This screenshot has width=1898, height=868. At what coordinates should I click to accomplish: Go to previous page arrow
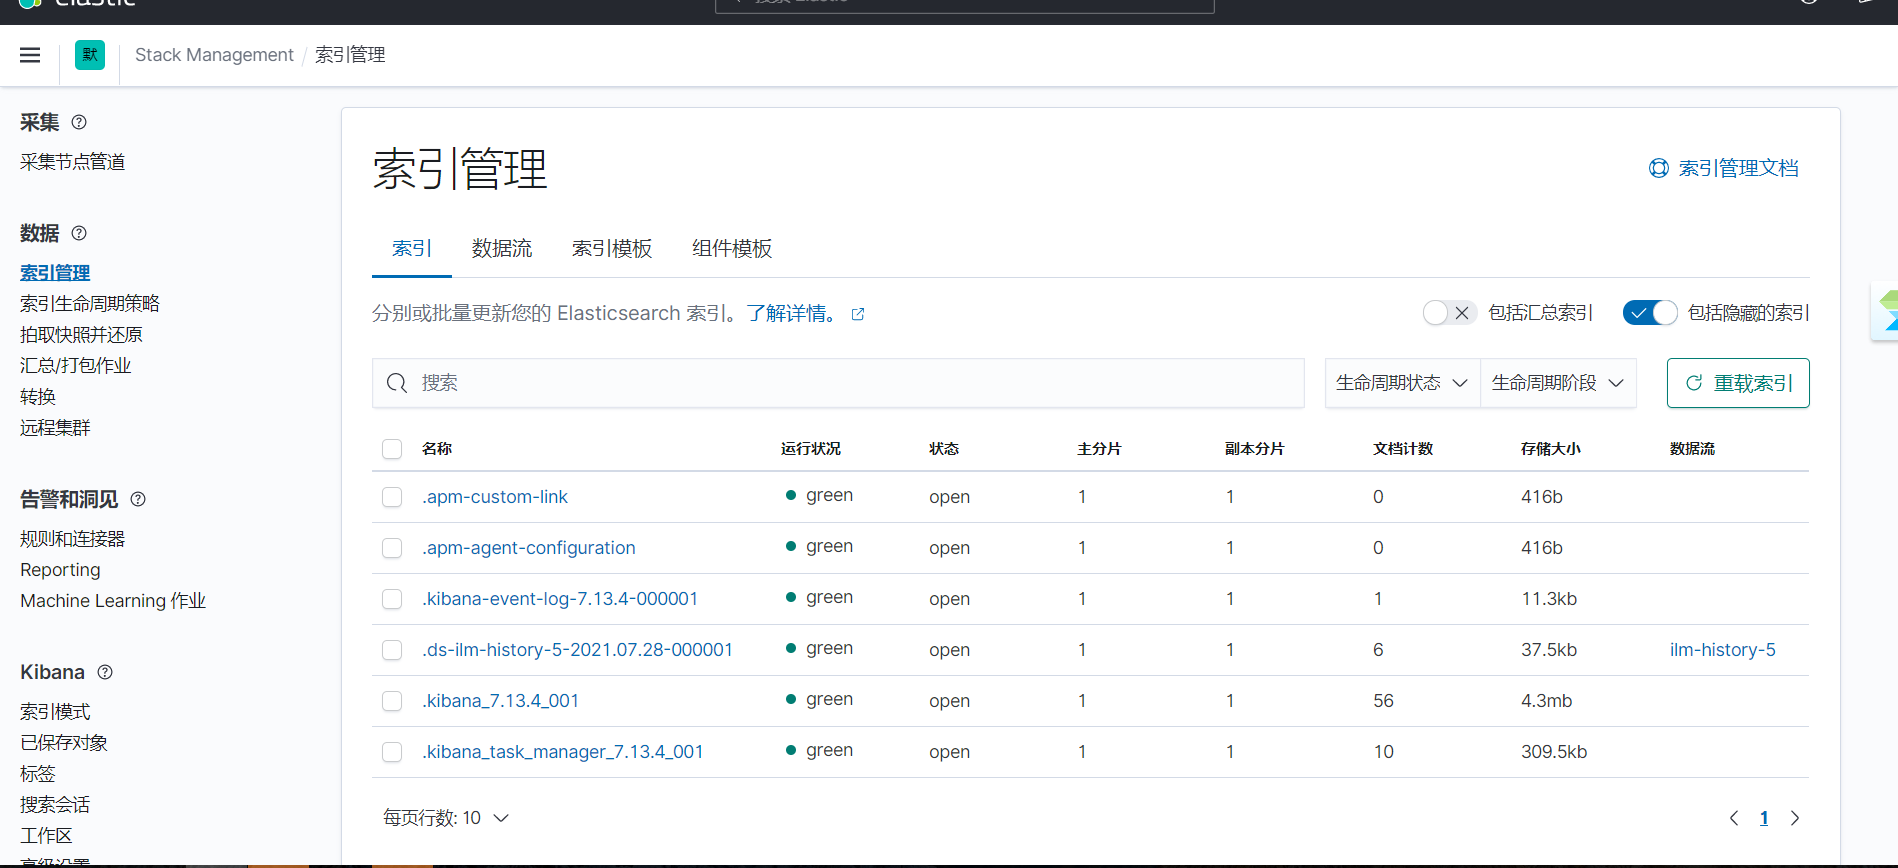tap(1734, 818)
